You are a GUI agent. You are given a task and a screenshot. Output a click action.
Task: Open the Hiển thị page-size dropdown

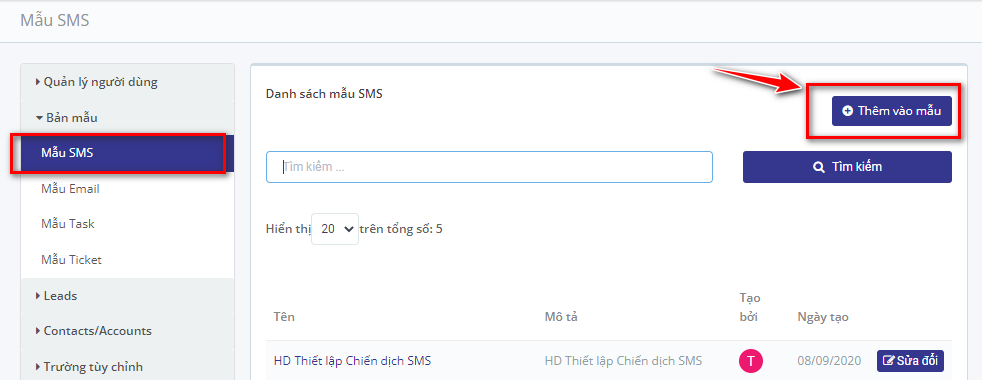point(335,229)
